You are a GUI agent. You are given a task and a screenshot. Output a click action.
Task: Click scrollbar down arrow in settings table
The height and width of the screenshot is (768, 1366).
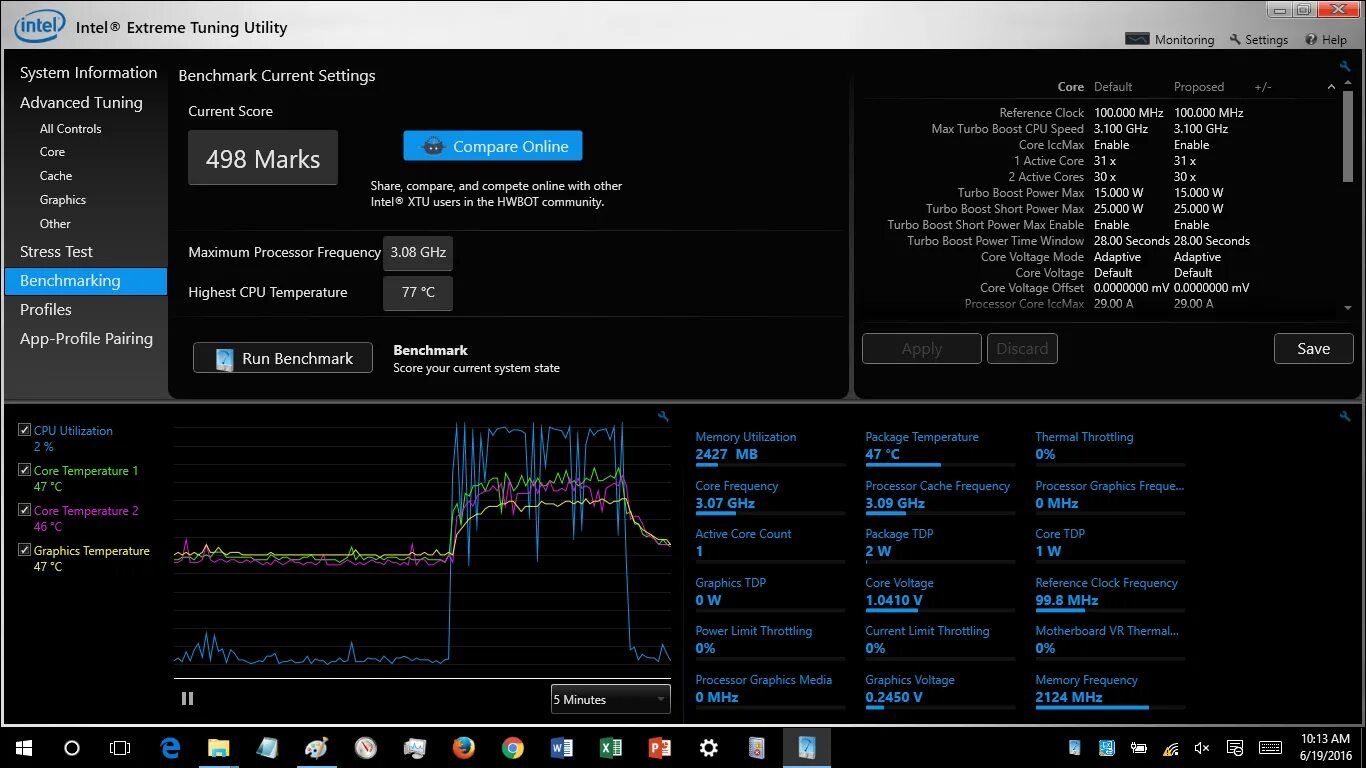coord(1348,307)
